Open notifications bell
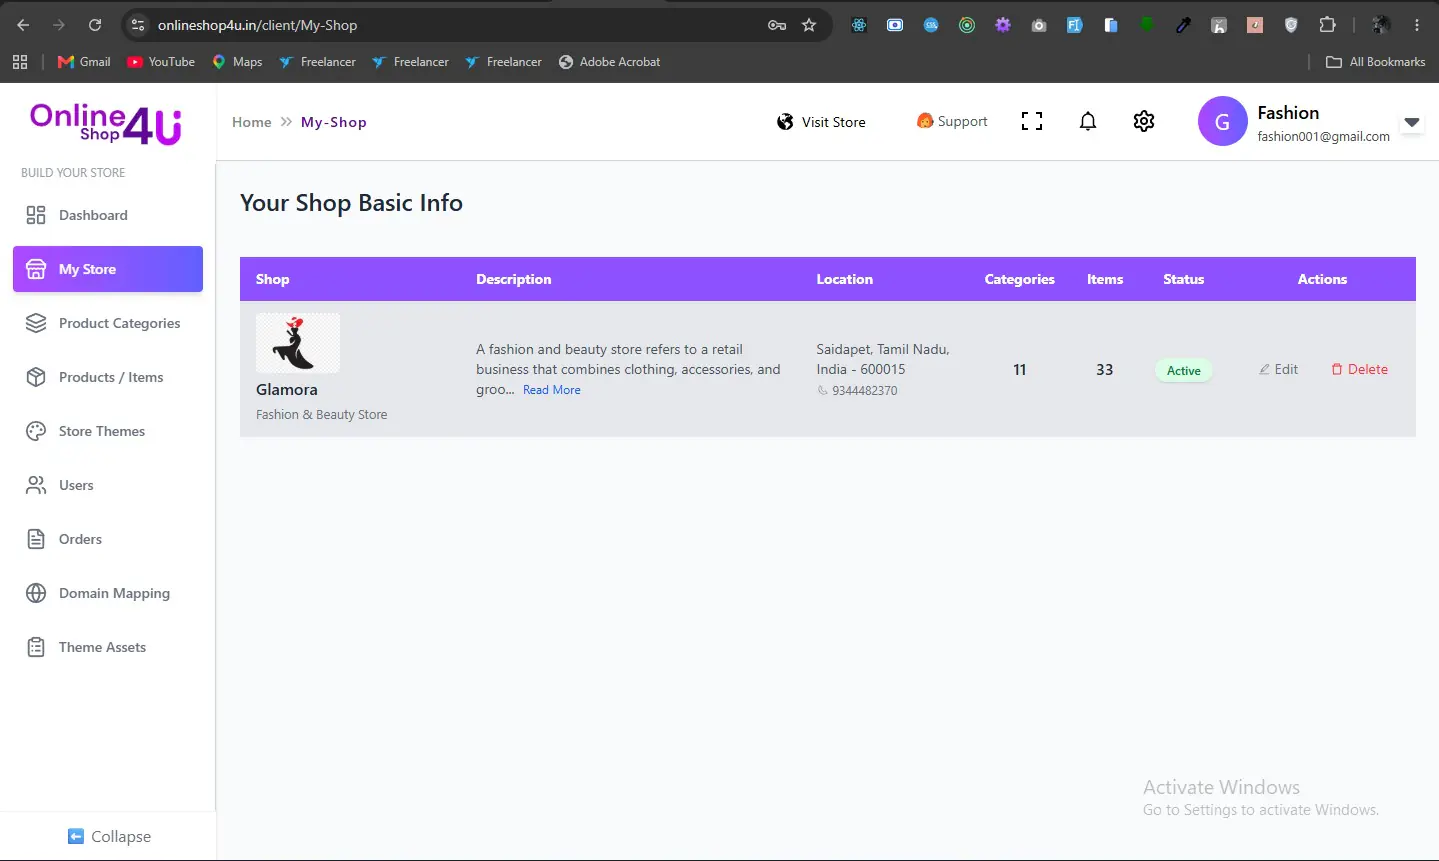 coord(1088,121)
